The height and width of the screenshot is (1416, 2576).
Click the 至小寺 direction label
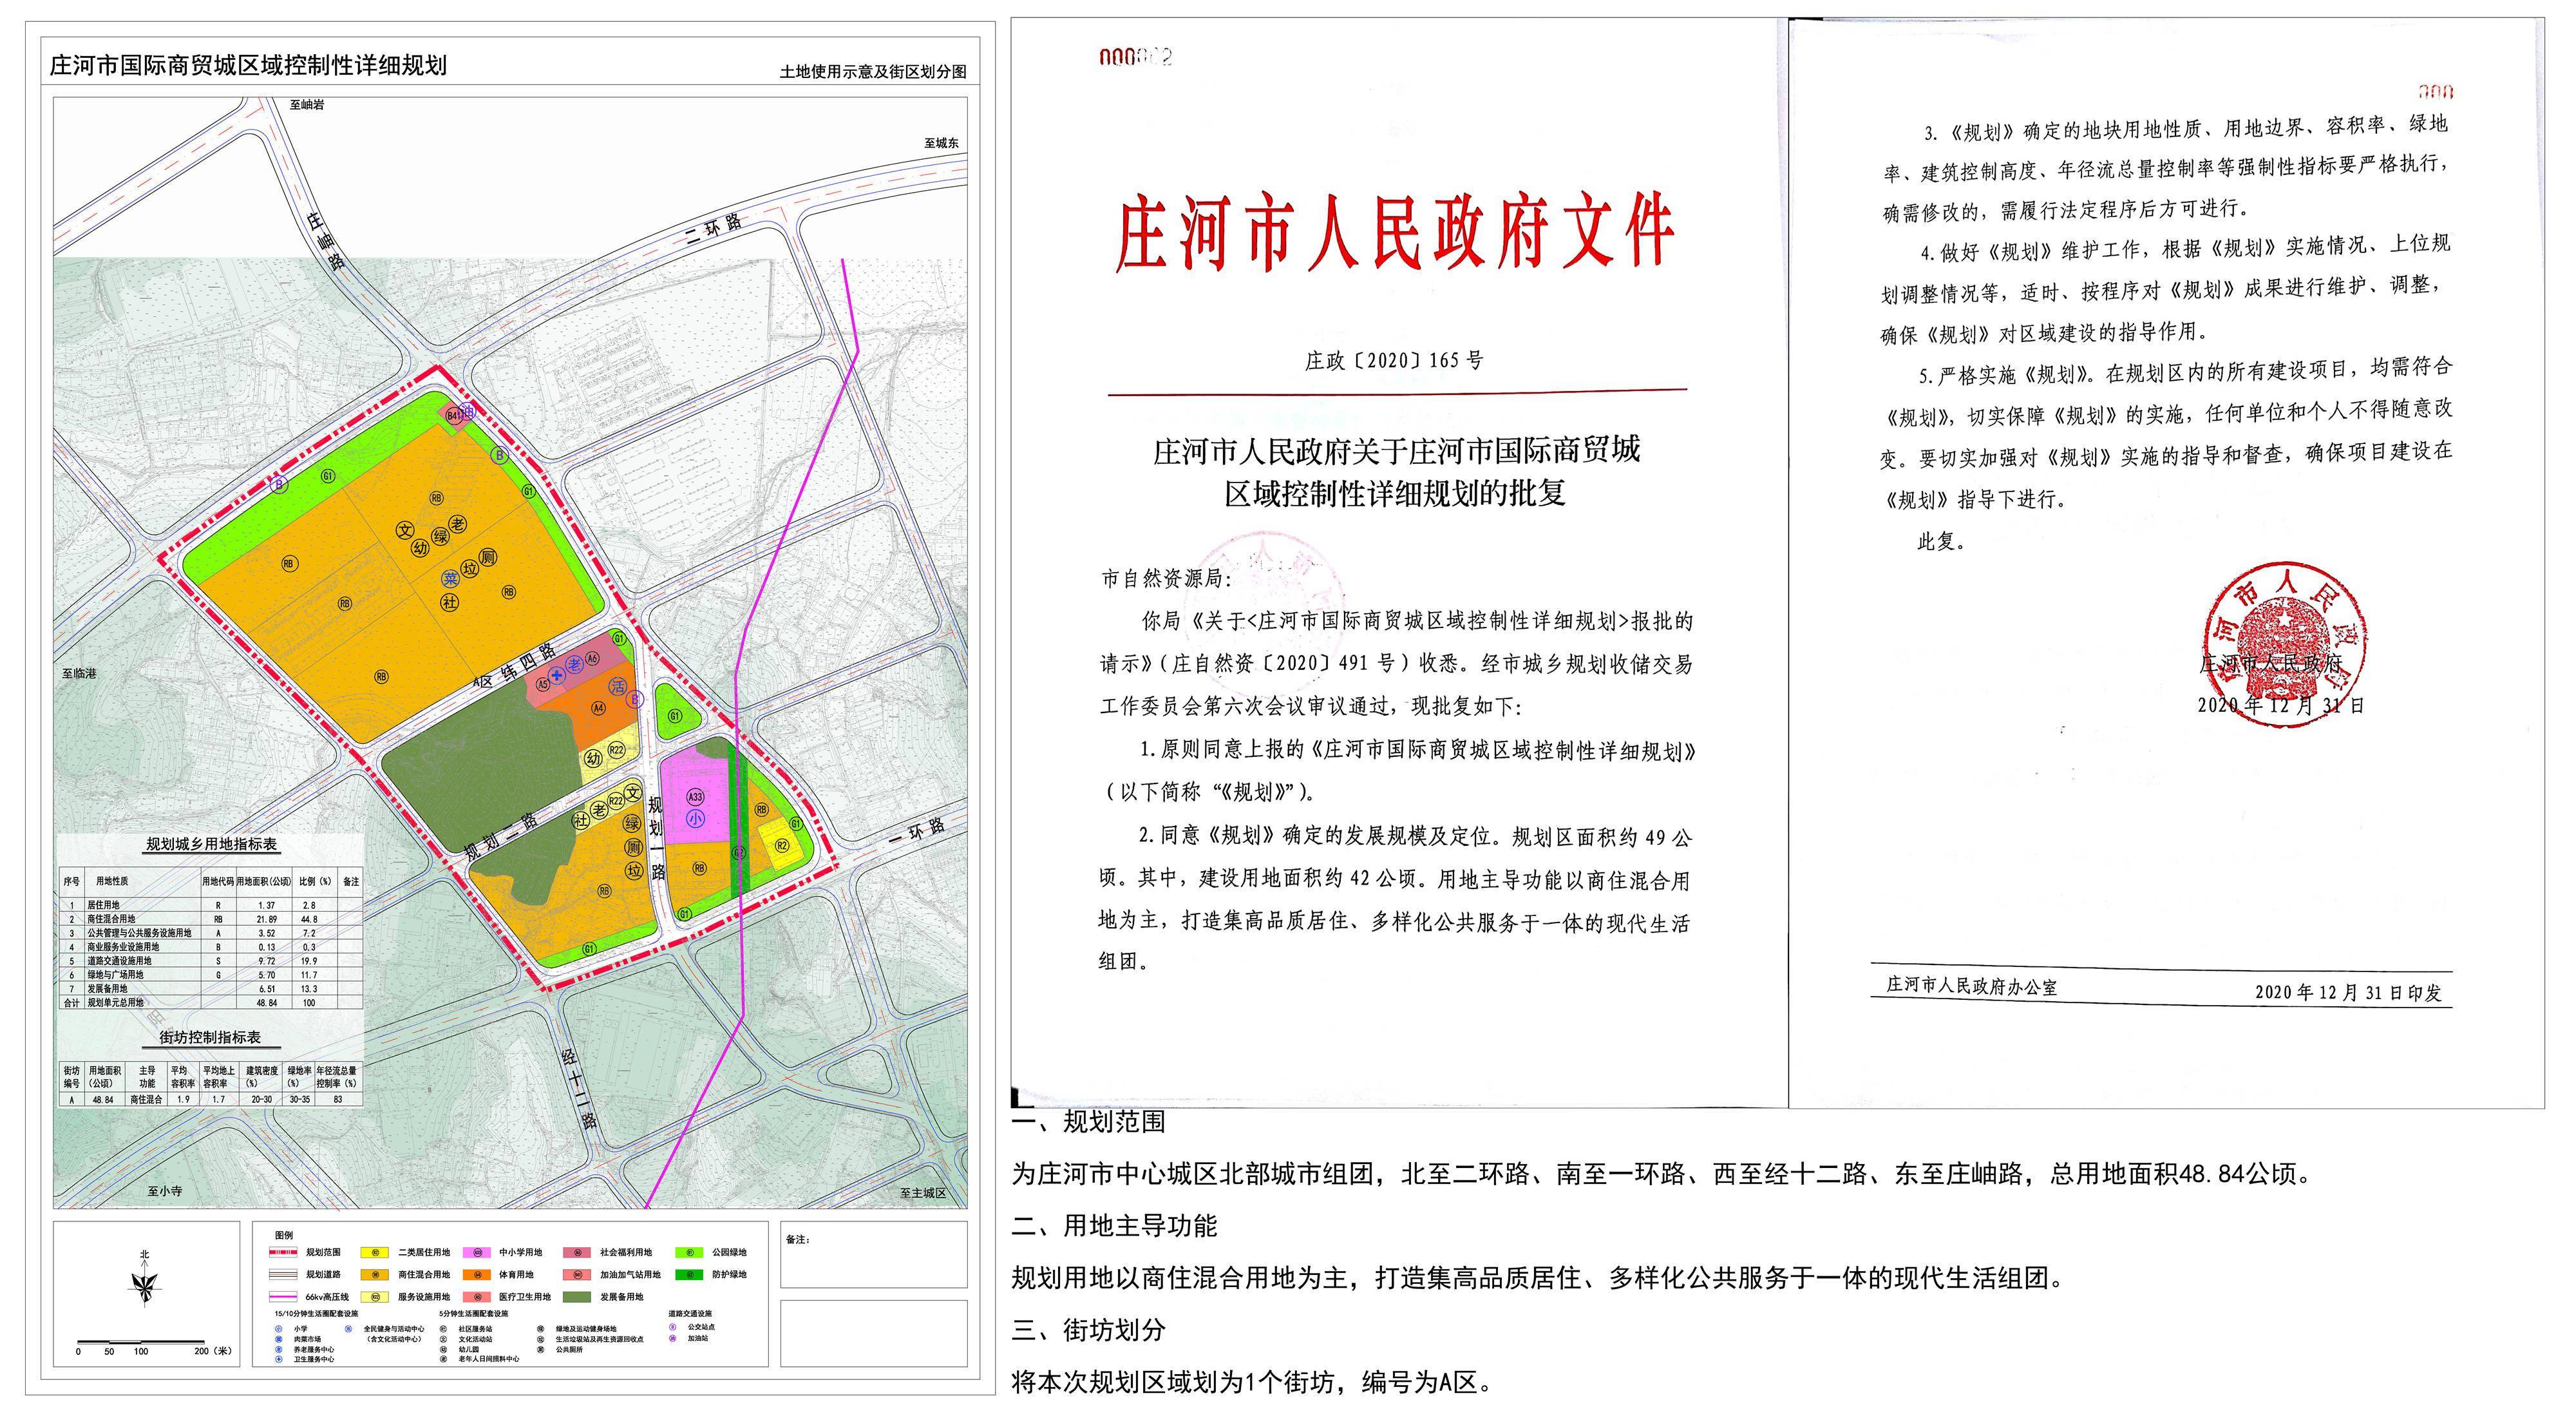point(165,1191)
